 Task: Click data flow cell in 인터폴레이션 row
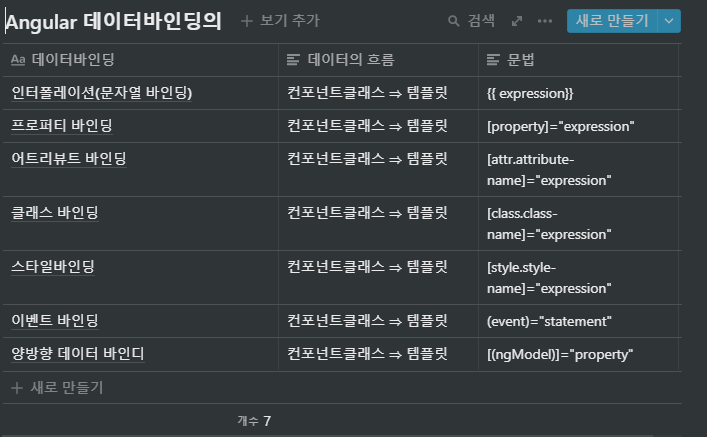pyautogui.click(x=378, y=93)
